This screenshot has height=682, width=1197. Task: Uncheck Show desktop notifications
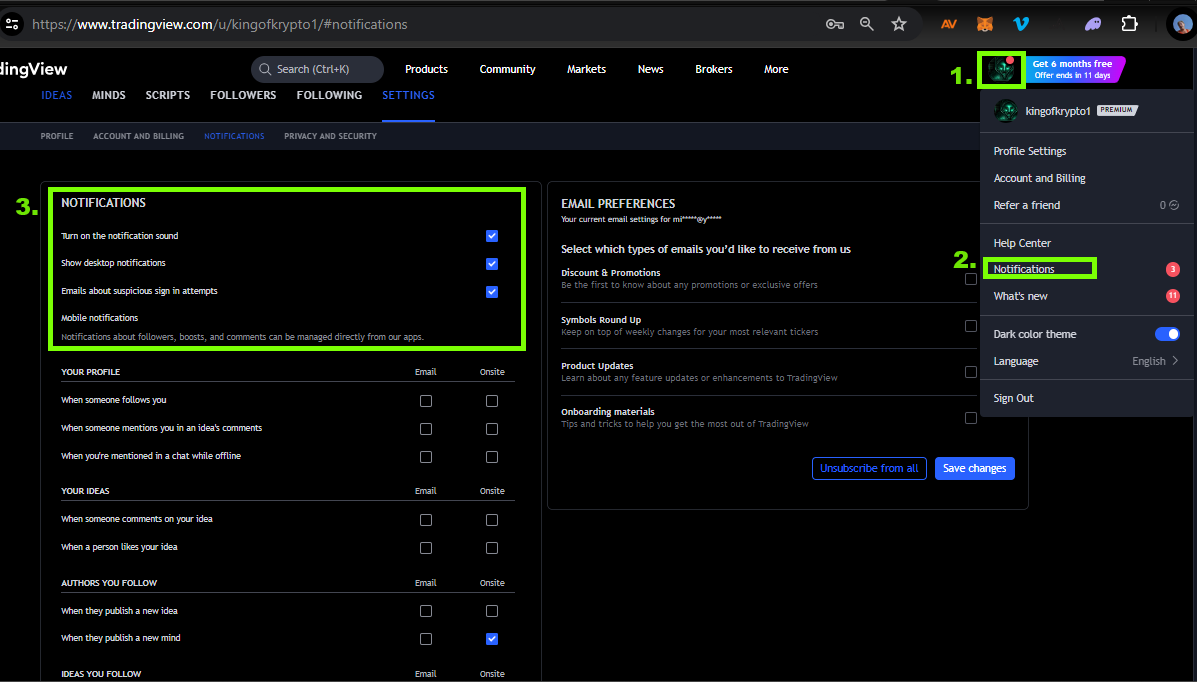pos(492,264)
